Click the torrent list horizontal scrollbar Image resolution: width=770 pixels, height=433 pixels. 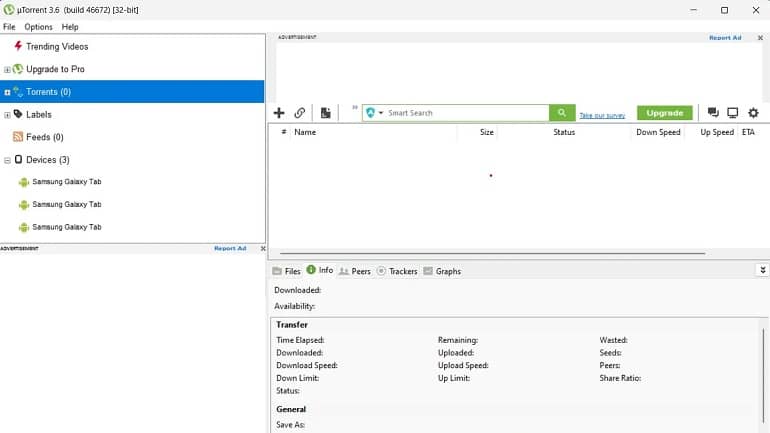[x=493, y=253]
